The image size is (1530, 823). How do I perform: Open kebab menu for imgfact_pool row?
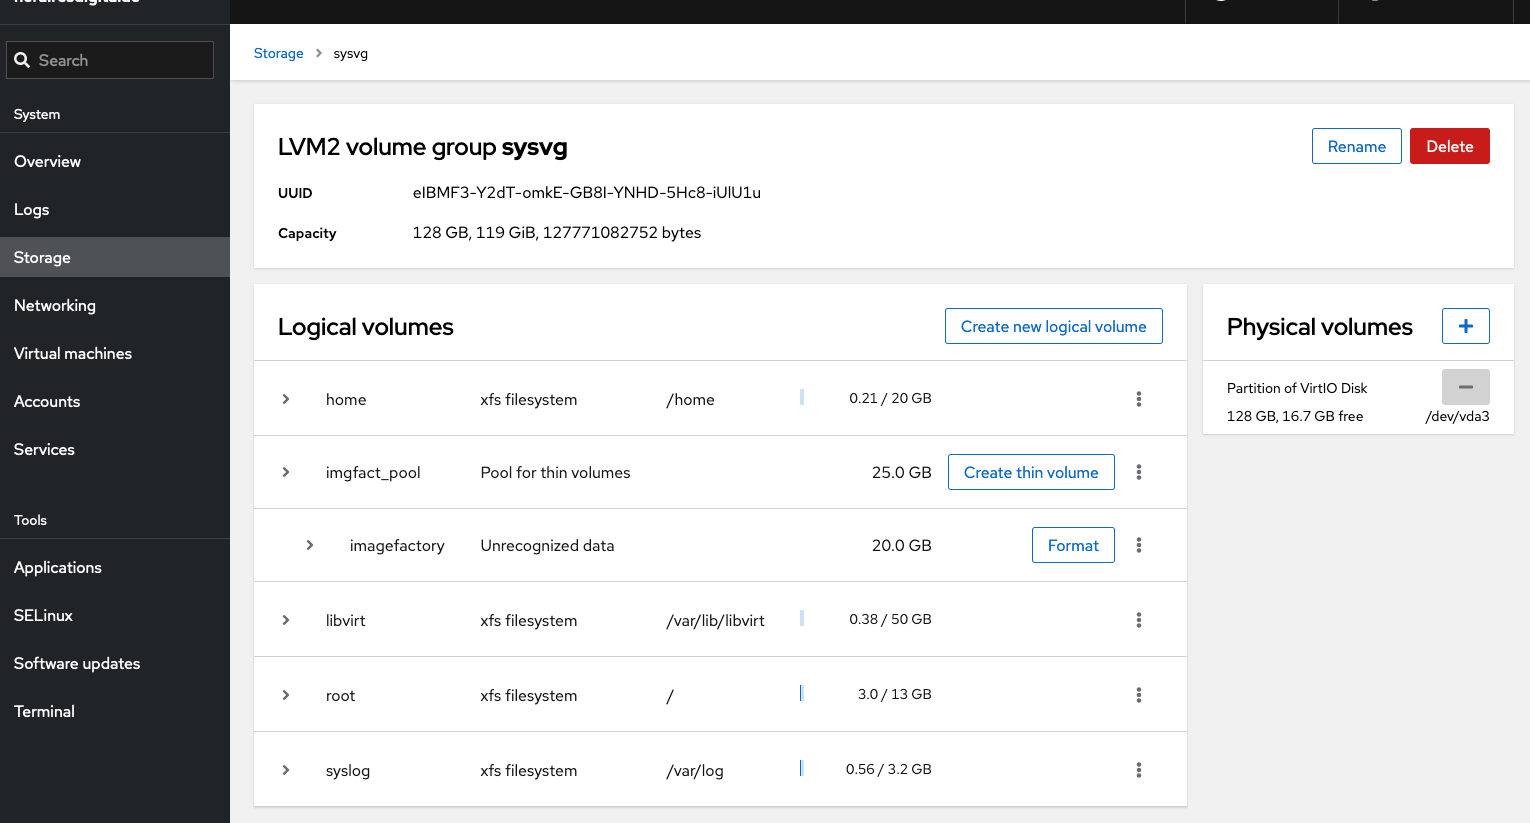click(1138, 472)
